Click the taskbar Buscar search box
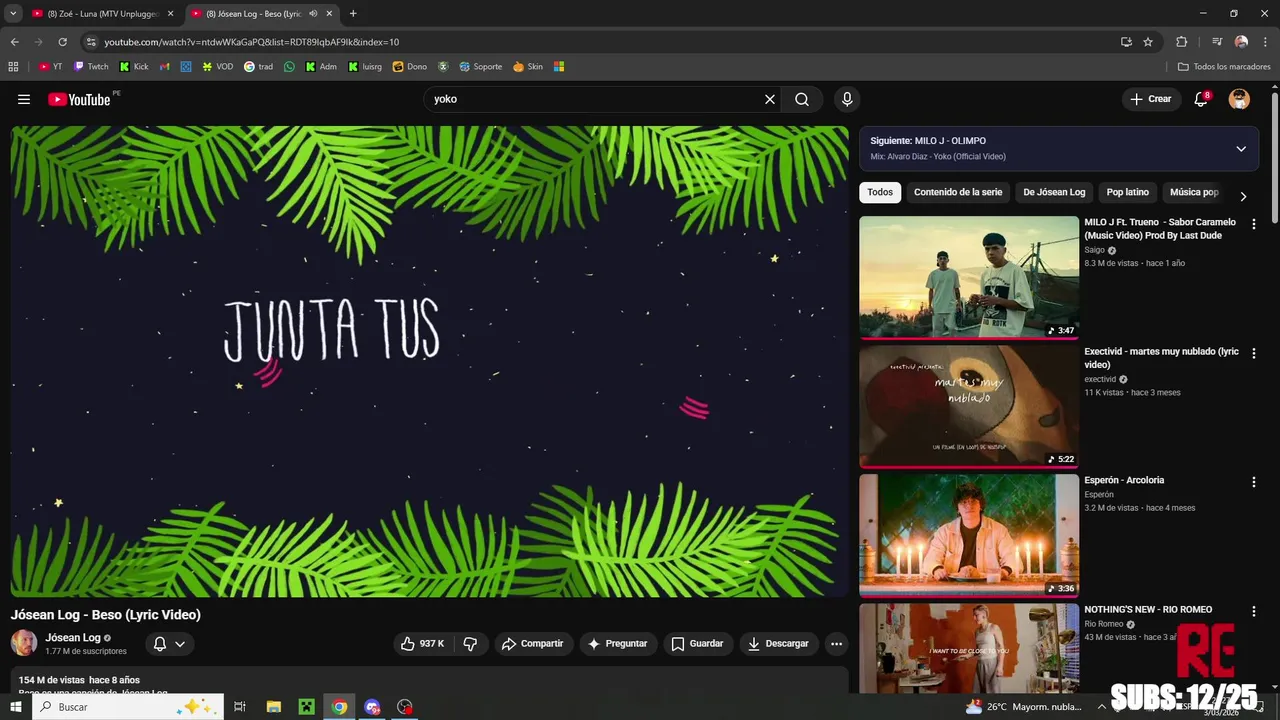Screen dimensions: 1280x720 (128, 706)
